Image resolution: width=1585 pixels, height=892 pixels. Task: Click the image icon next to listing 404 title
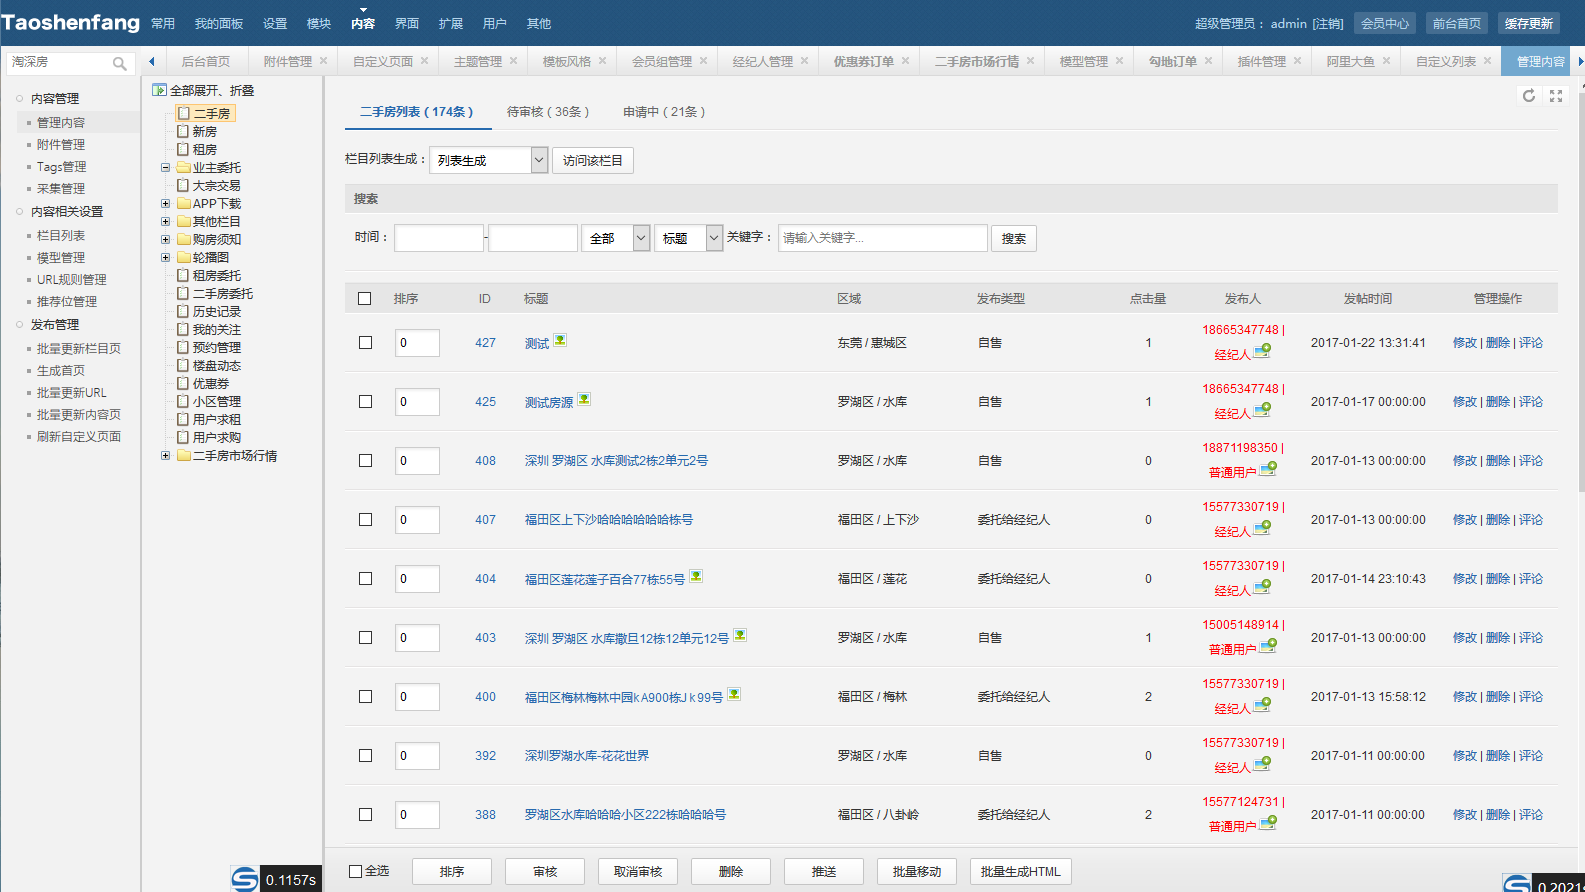click(x=696, y=576)
